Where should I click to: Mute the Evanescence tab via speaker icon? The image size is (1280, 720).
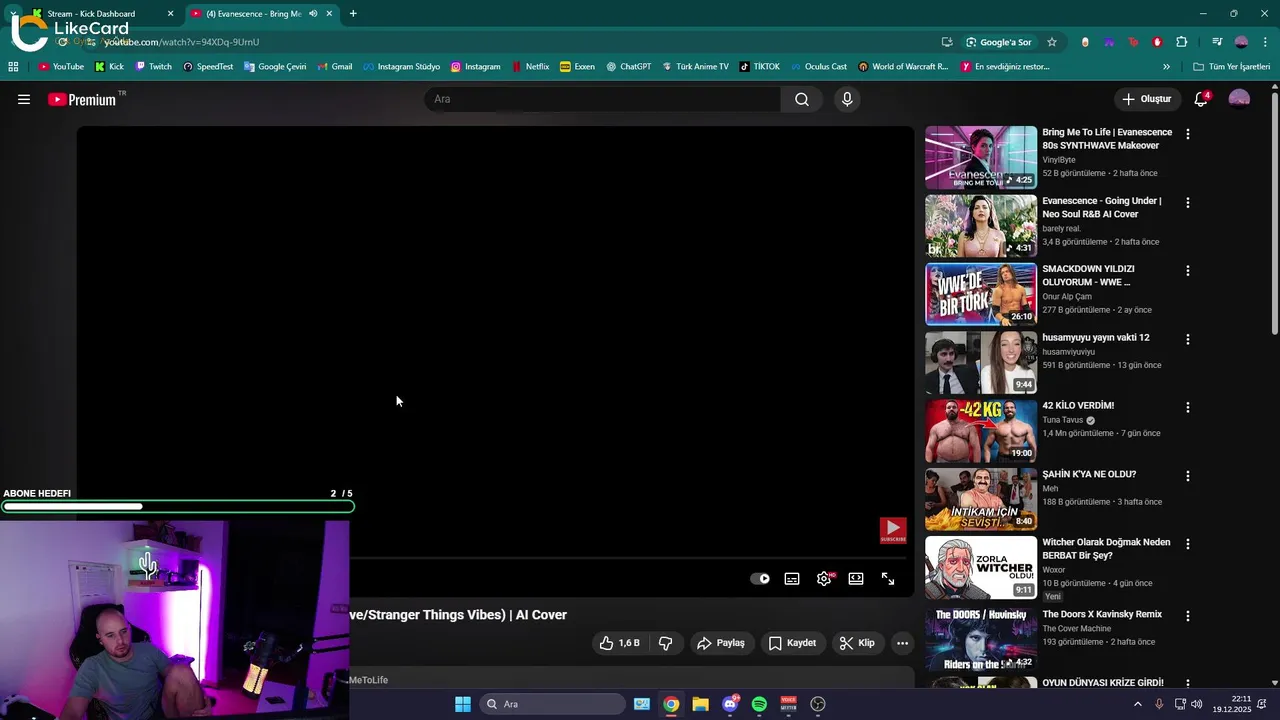pos(313,14)
